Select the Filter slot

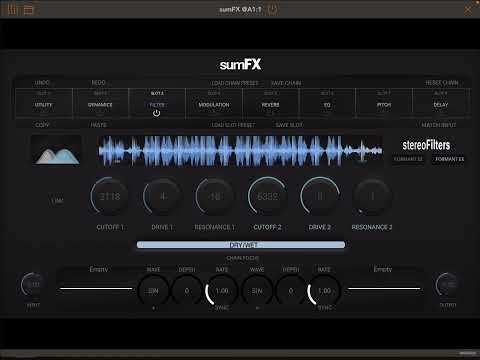pyautogui.click(x=157, y=104)
